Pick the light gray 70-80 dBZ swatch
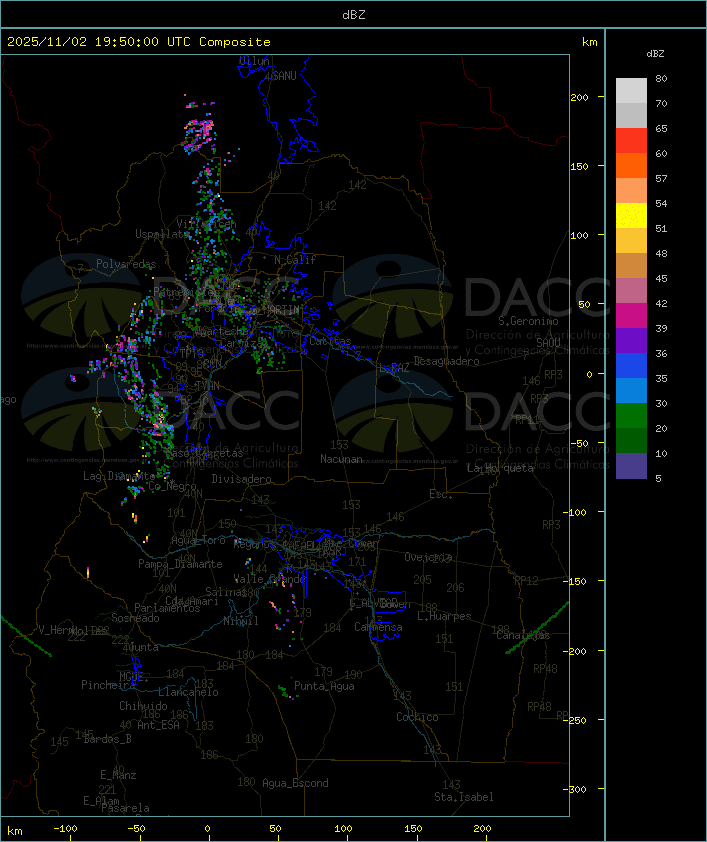Screen dimensions: 707x842 coord(631,91)
